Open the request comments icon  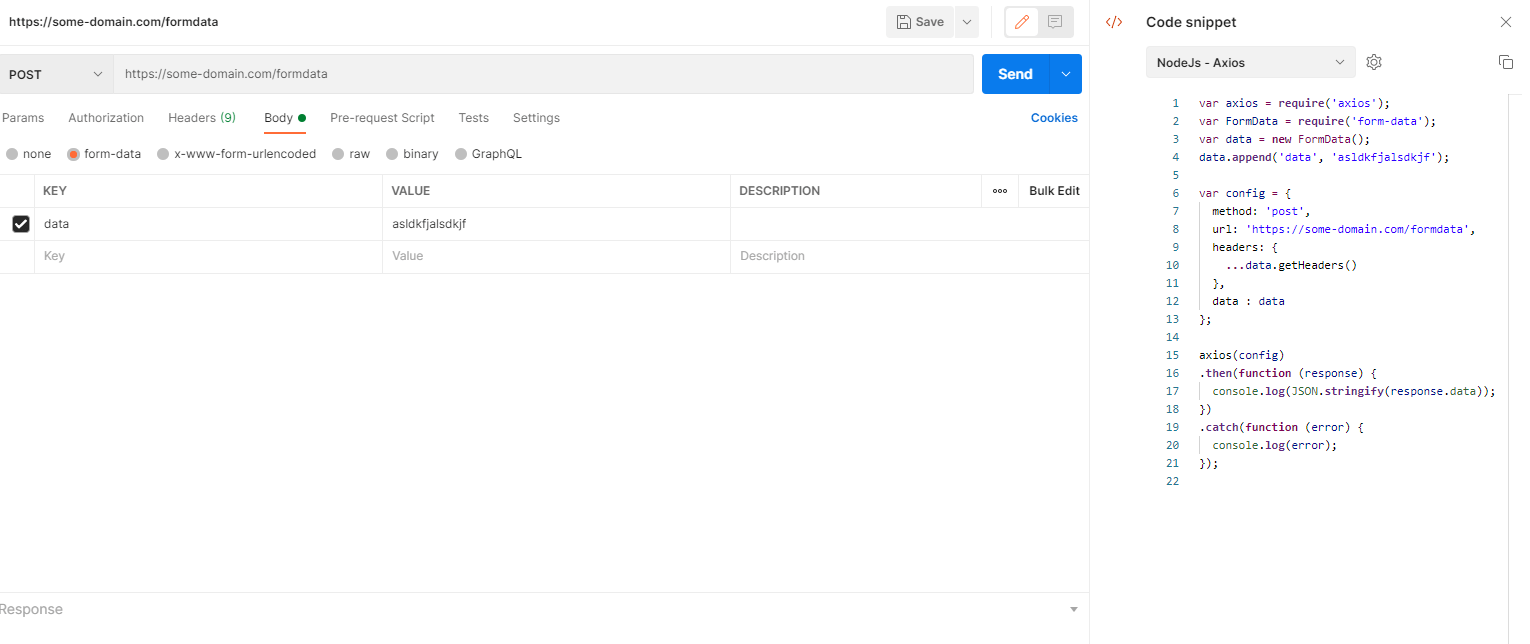tap(1055, 22)
